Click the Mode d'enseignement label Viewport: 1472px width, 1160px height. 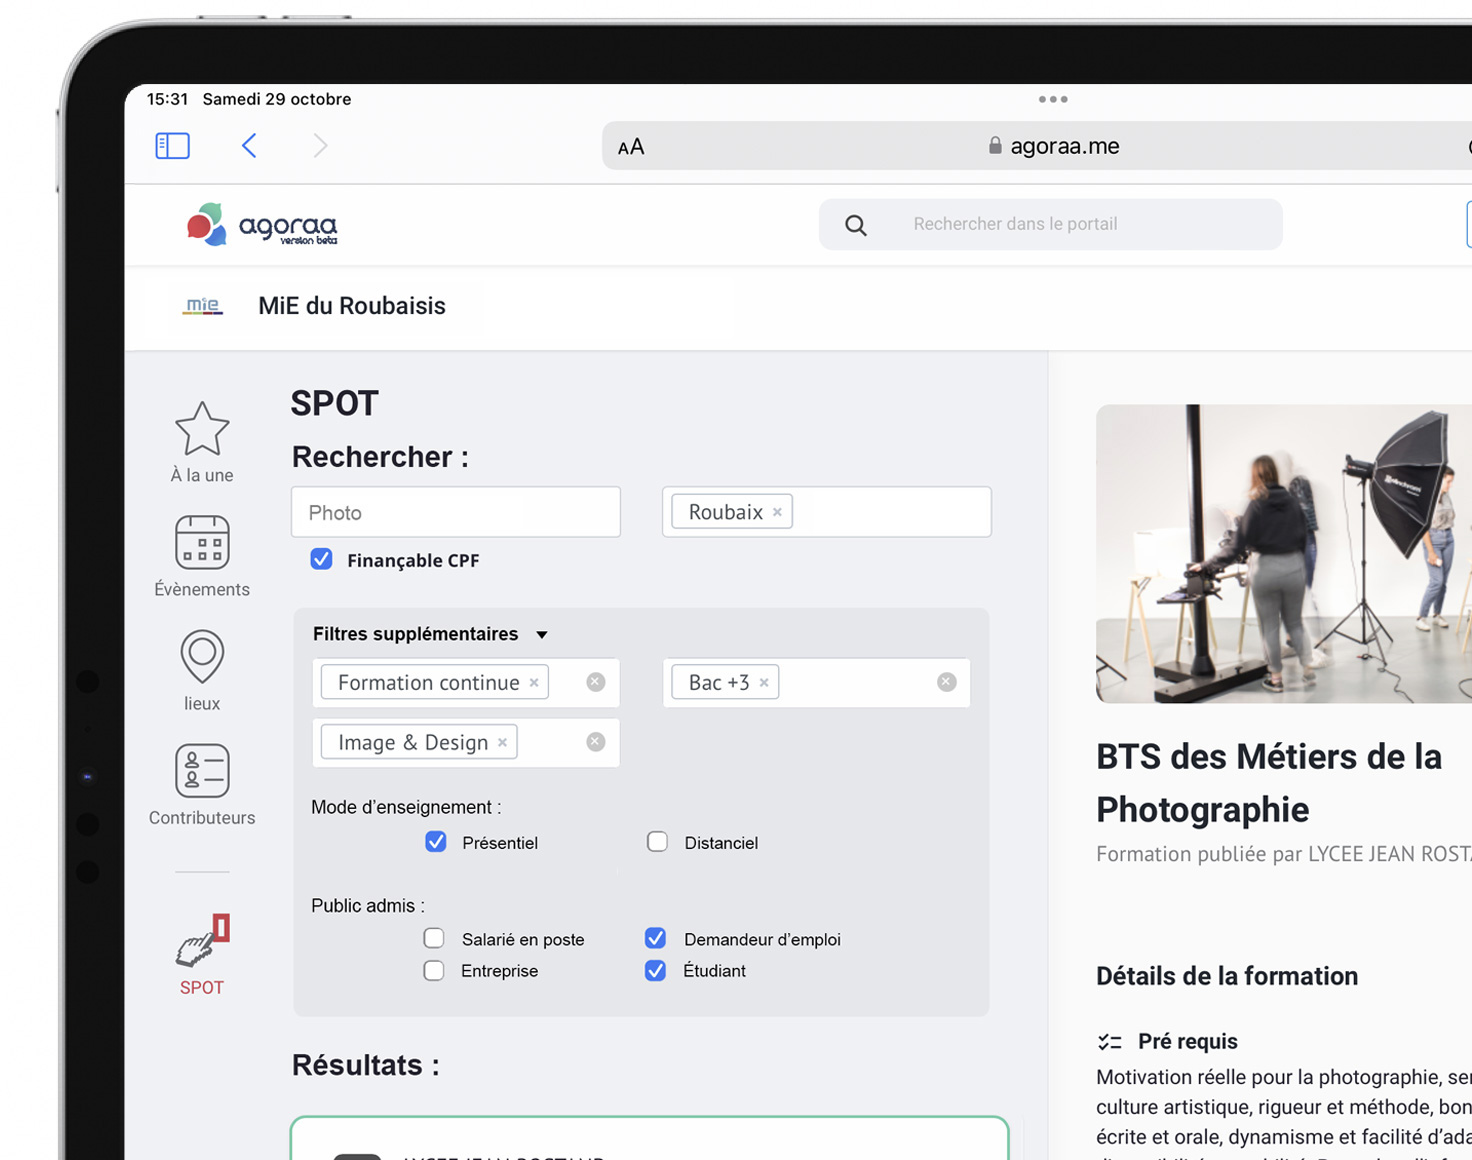tap(406, 807)
